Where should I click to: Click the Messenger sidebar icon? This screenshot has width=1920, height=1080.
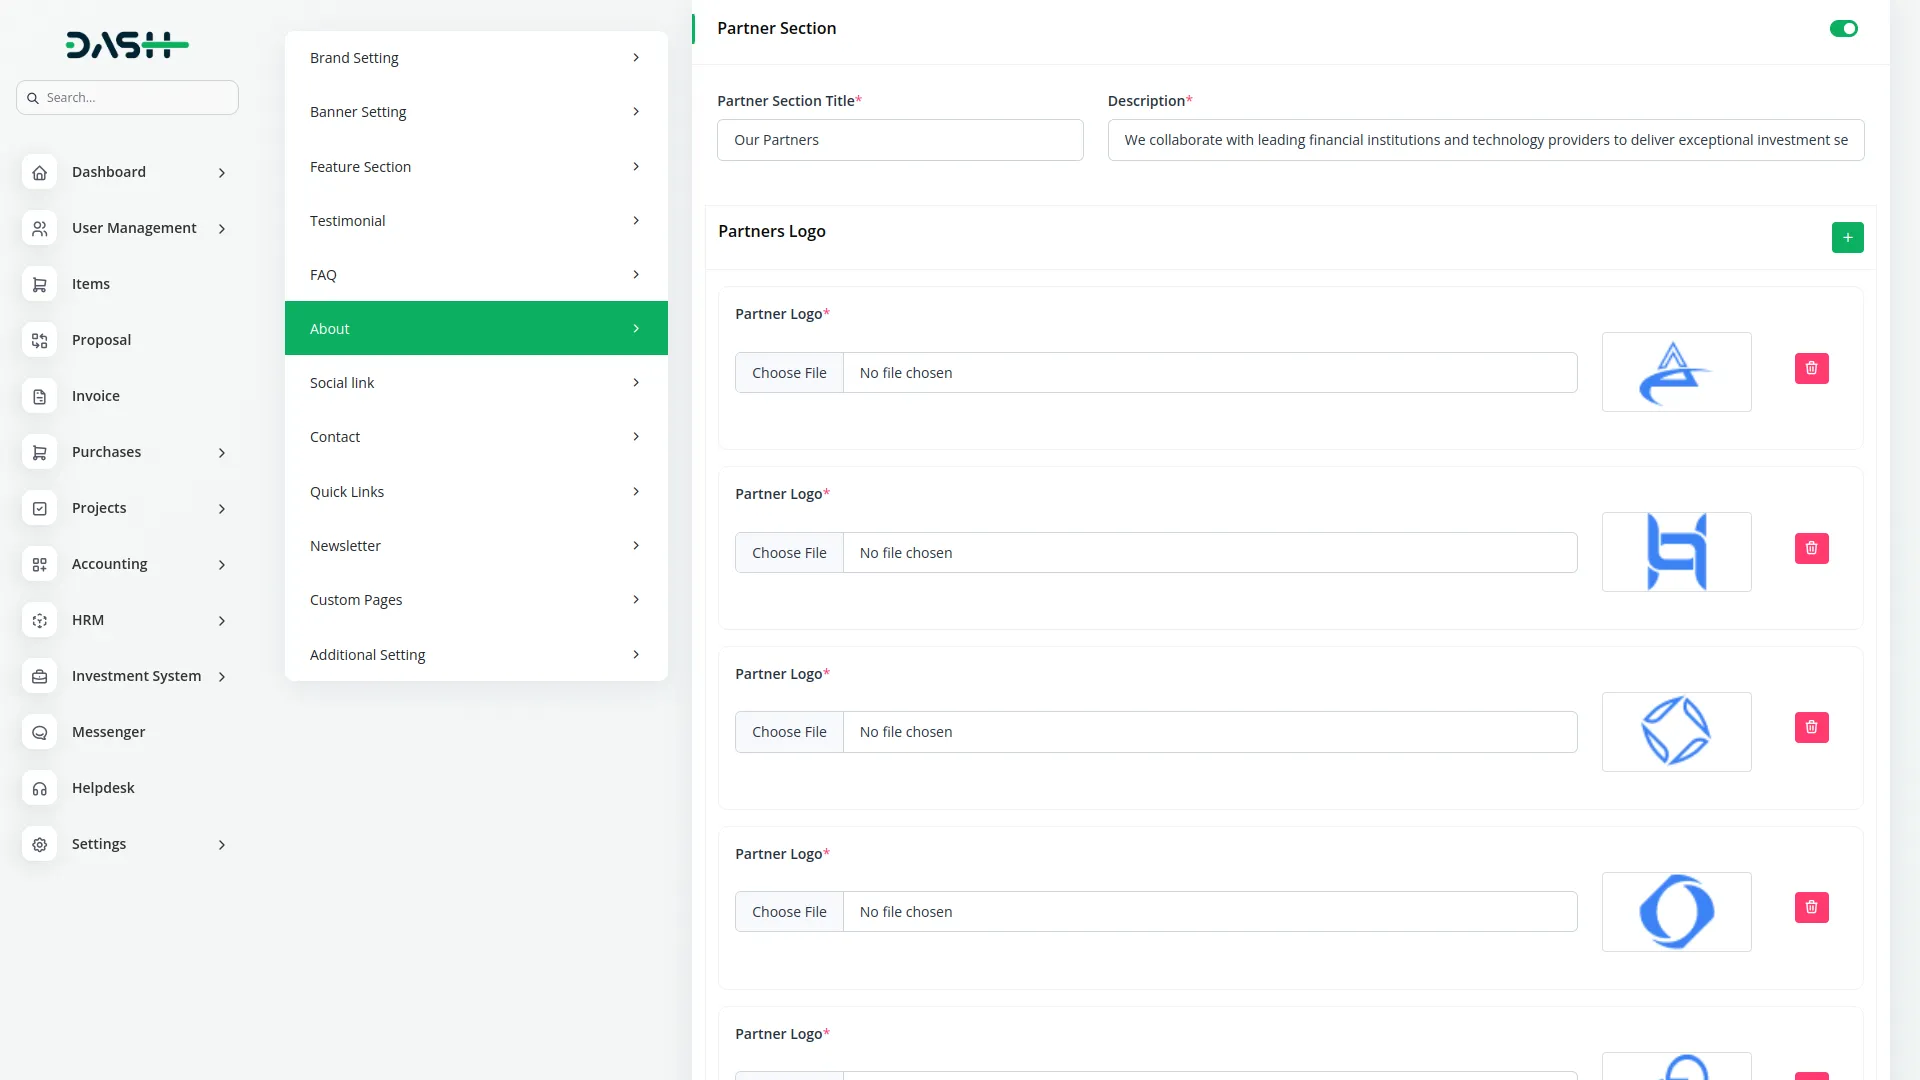point(40,733)
